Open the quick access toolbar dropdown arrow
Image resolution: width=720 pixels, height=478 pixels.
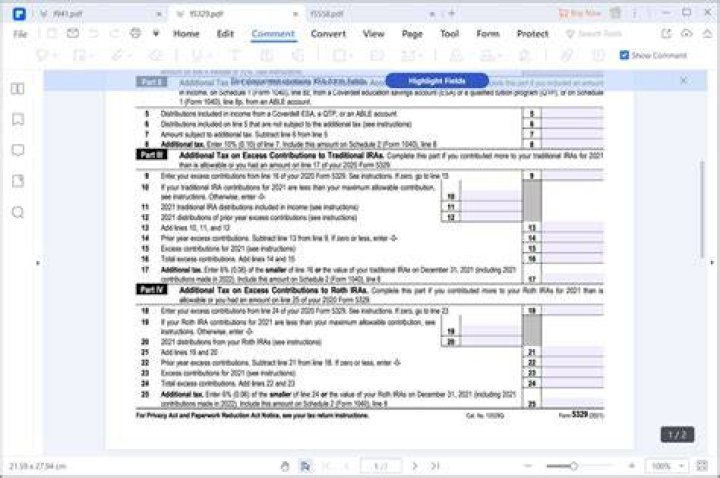click(156, 34)
